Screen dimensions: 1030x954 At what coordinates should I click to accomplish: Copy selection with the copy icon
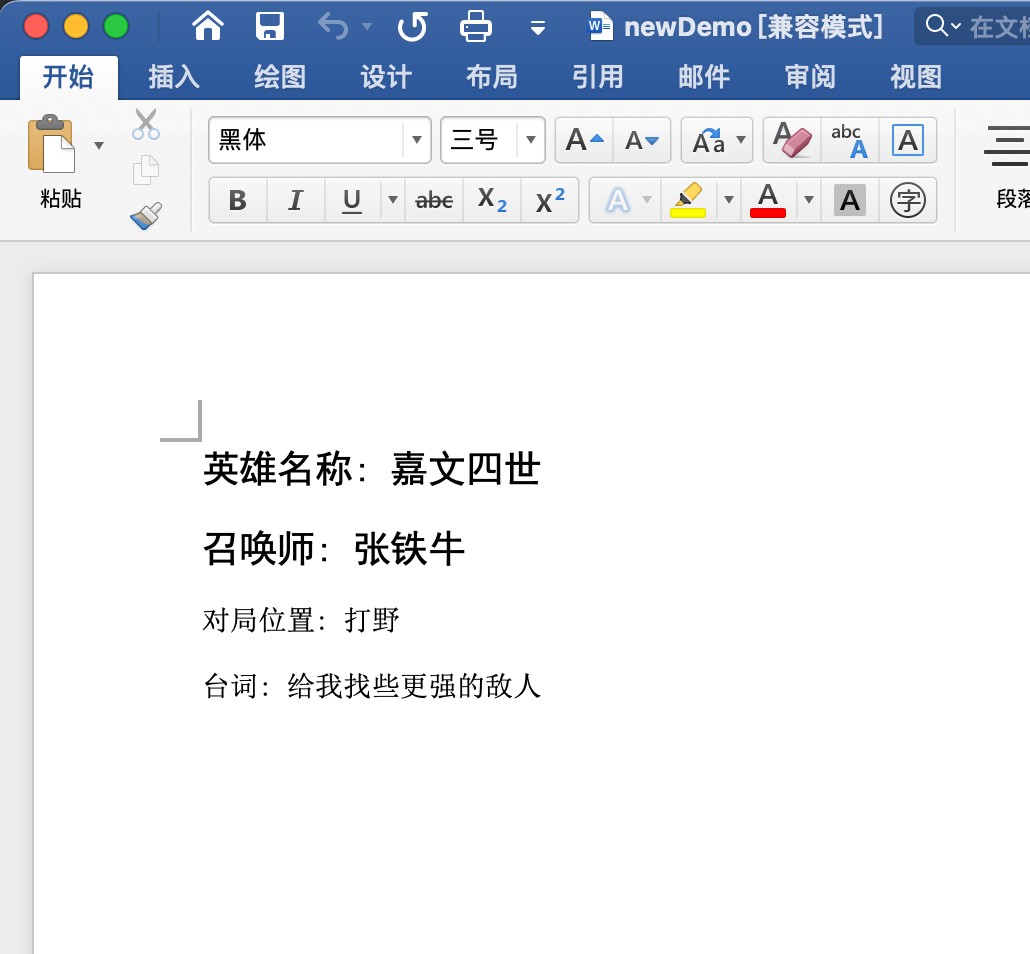(145, 170)
